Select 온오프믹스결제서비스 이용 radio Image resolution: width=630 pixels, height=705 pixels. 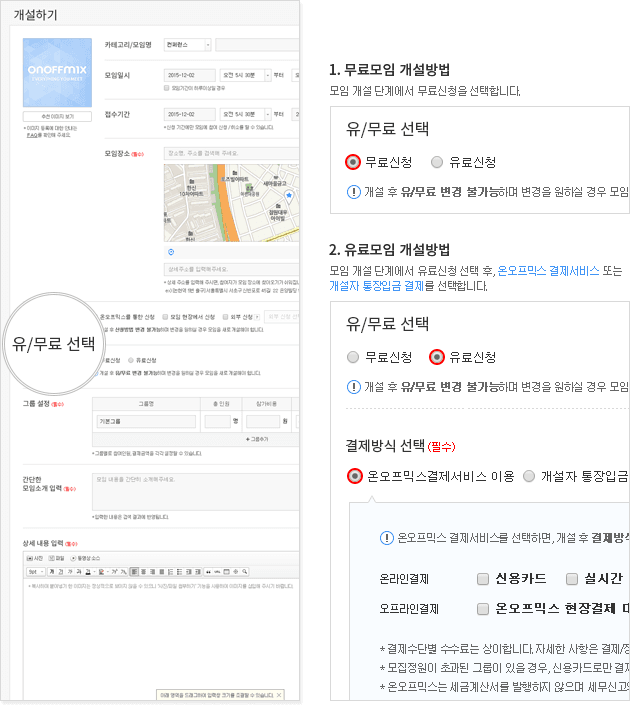point(355,476)
